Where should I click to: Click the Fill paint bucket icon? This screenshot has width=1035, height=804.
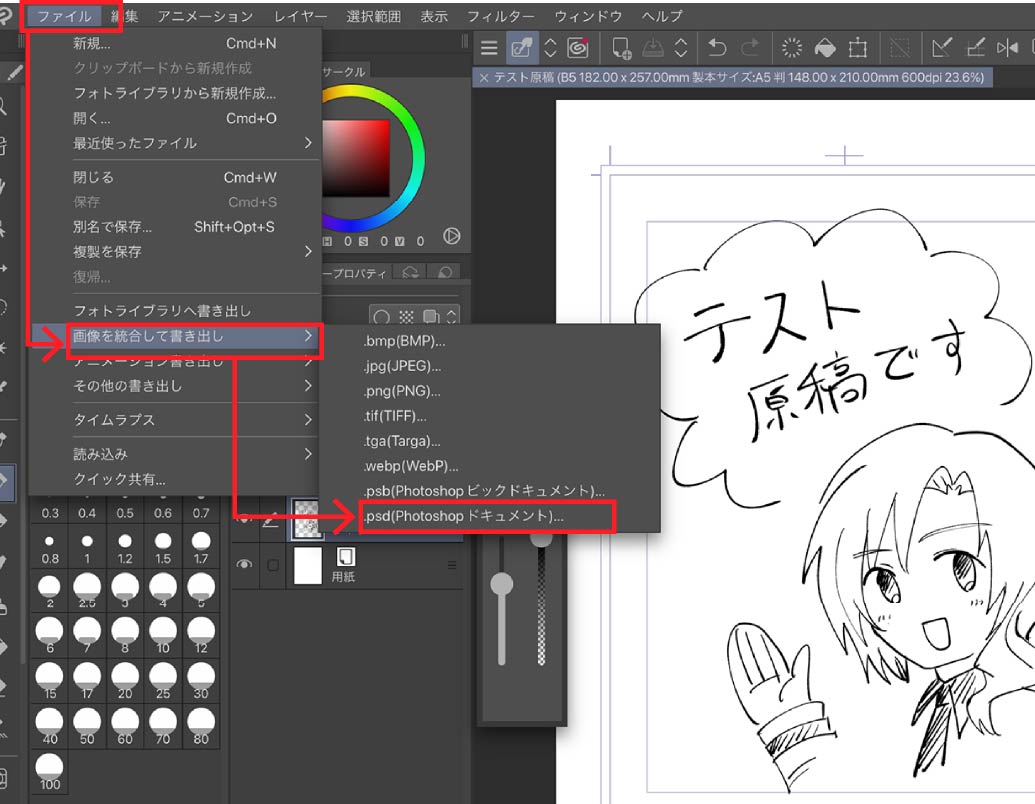click(x=825, y=47)
